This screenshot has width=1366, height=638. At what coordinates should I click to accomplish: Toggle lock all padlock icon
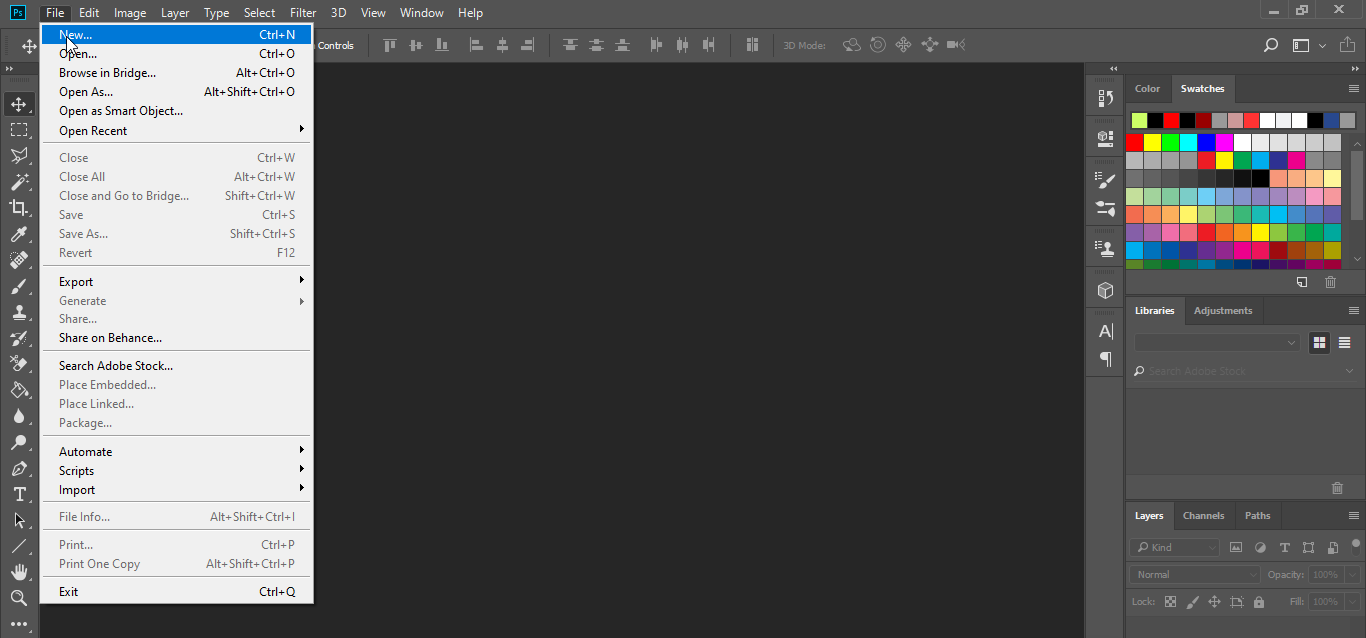(x=1259, y=602)
